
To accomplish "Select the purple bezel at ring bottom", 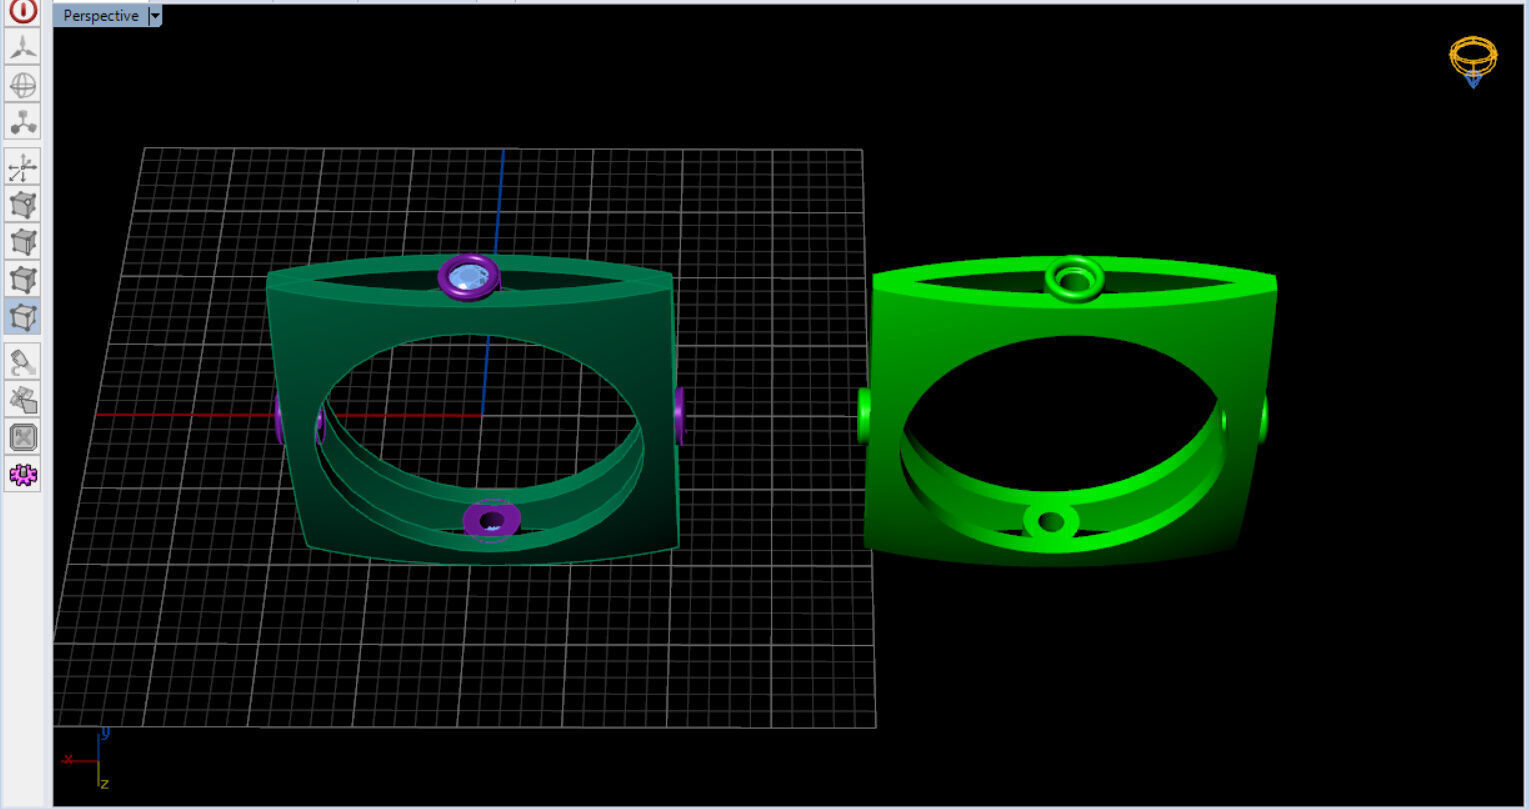I will pos(491,519).
